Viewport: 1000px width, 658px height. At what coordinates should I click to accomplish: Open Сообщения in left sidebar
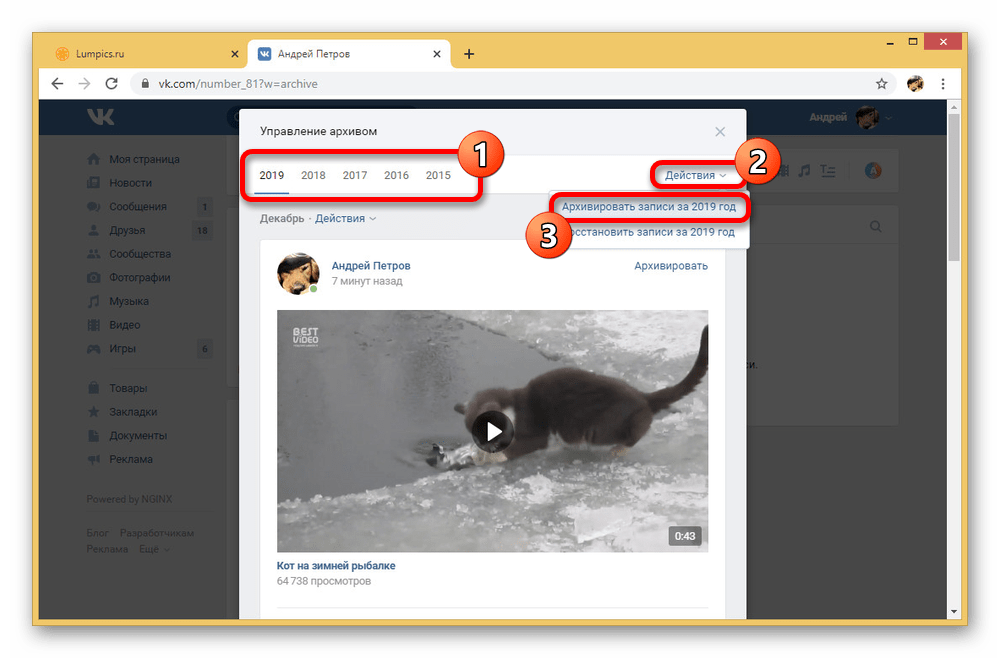[x=137, y=207]
